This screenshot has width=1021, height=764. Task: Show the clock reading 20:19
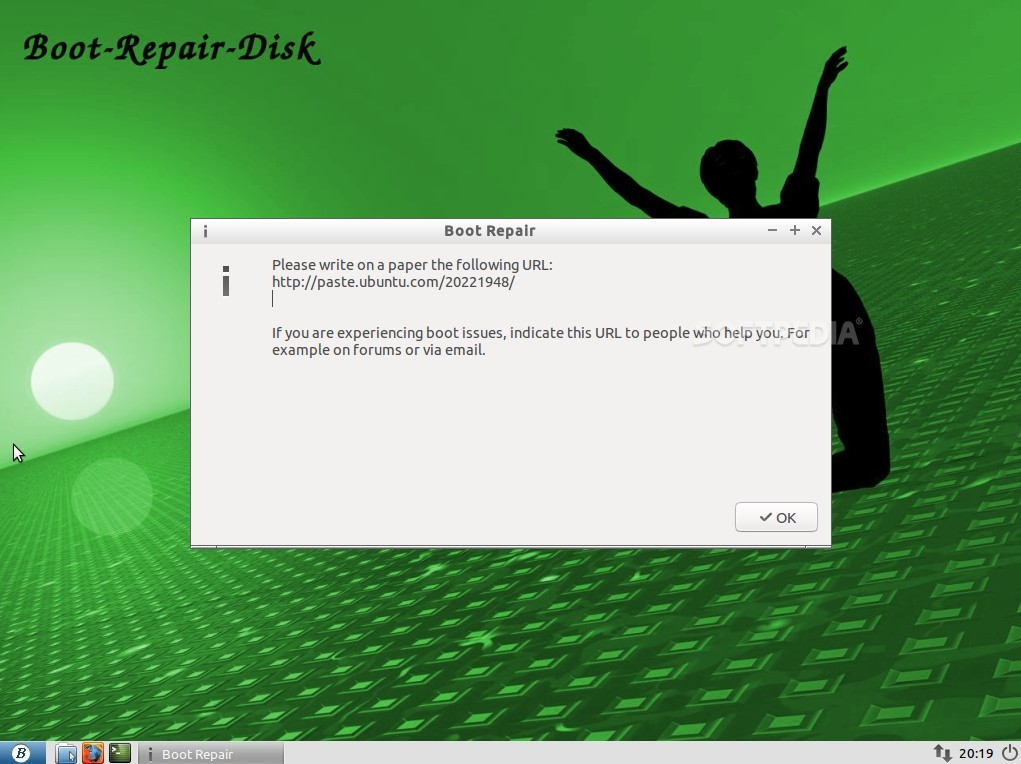coord(976,754)
